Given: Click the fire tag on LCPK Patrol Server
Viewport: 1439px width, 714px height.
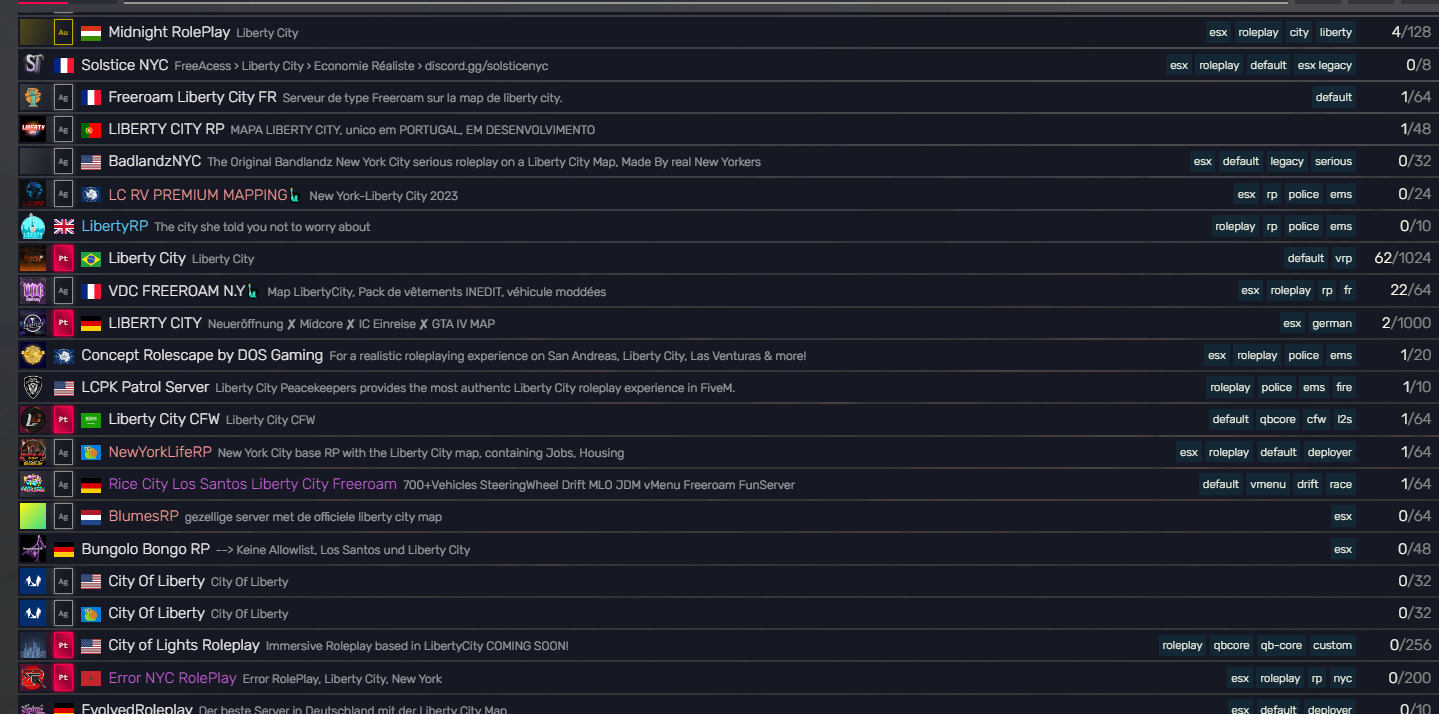Looking at the screenshot, I should (x=1344, y=387).
